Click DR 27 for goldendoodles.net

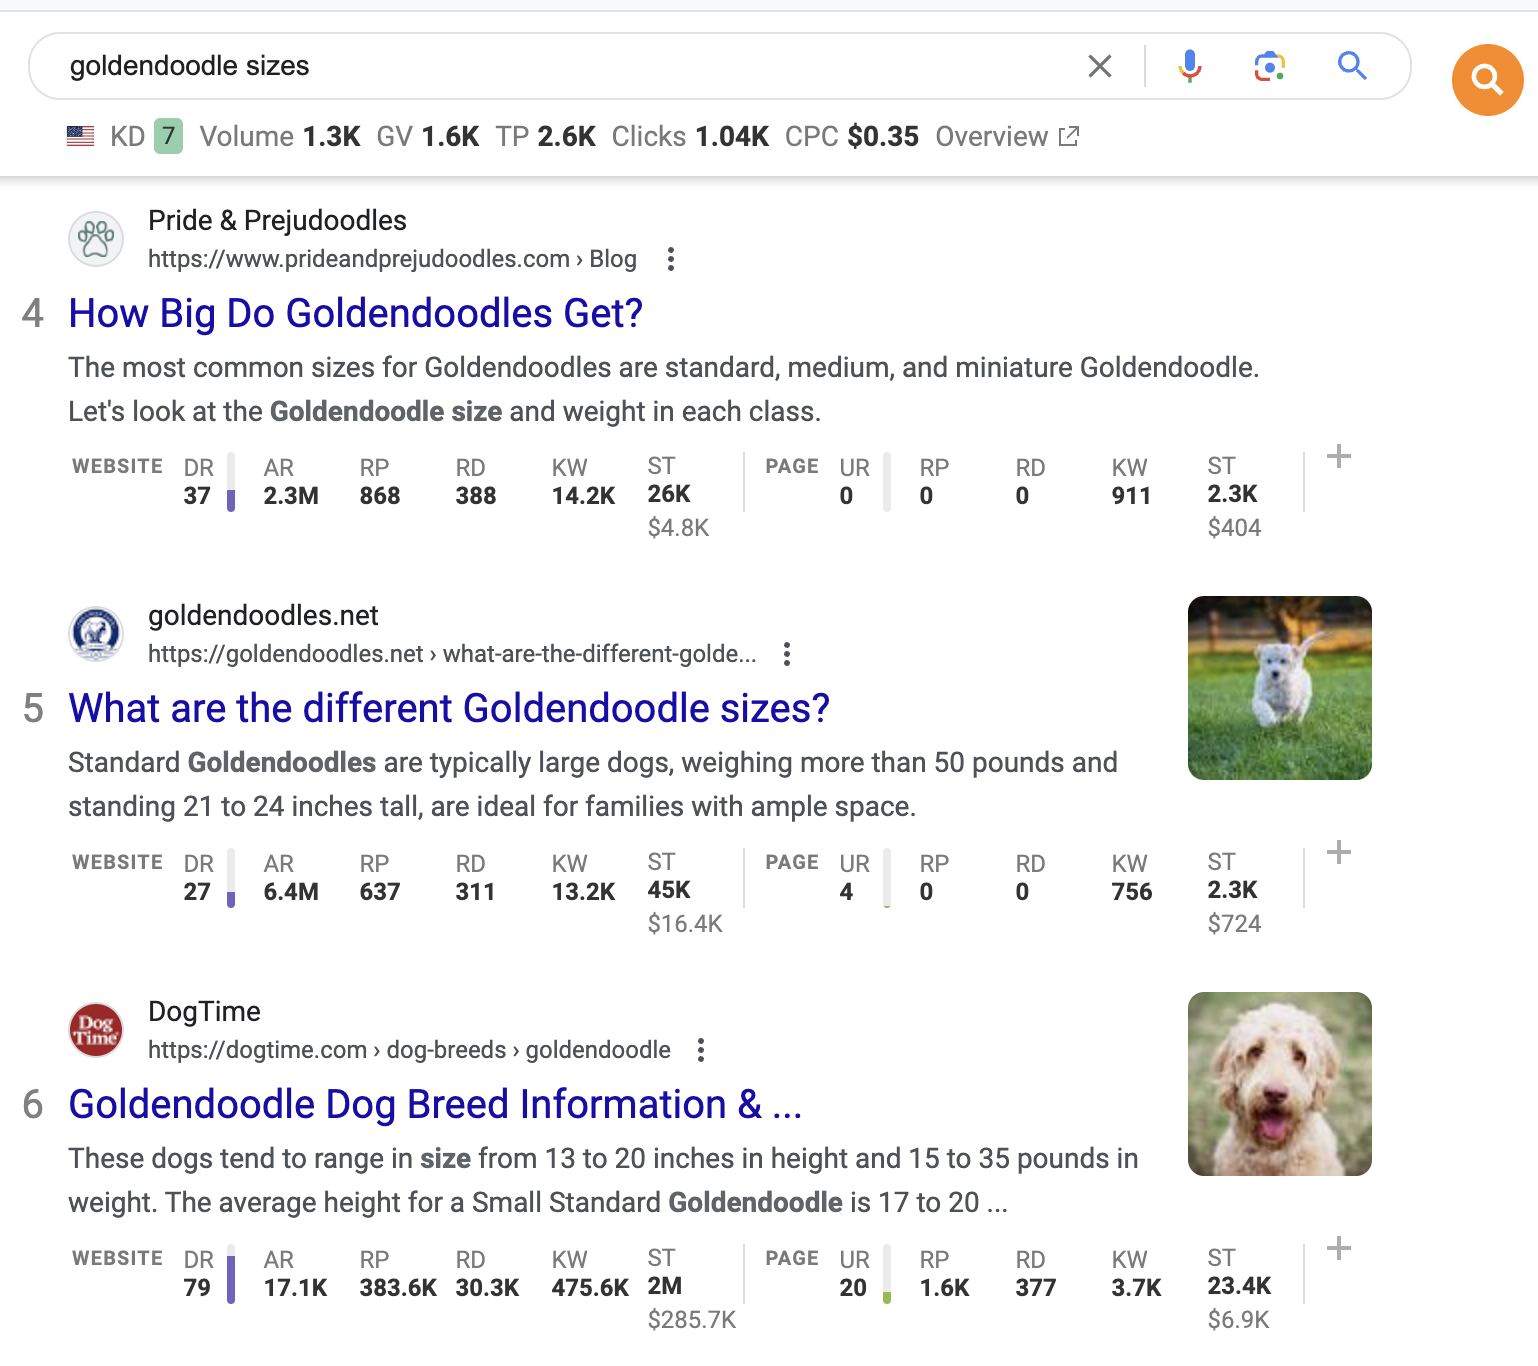pos(198,878)
